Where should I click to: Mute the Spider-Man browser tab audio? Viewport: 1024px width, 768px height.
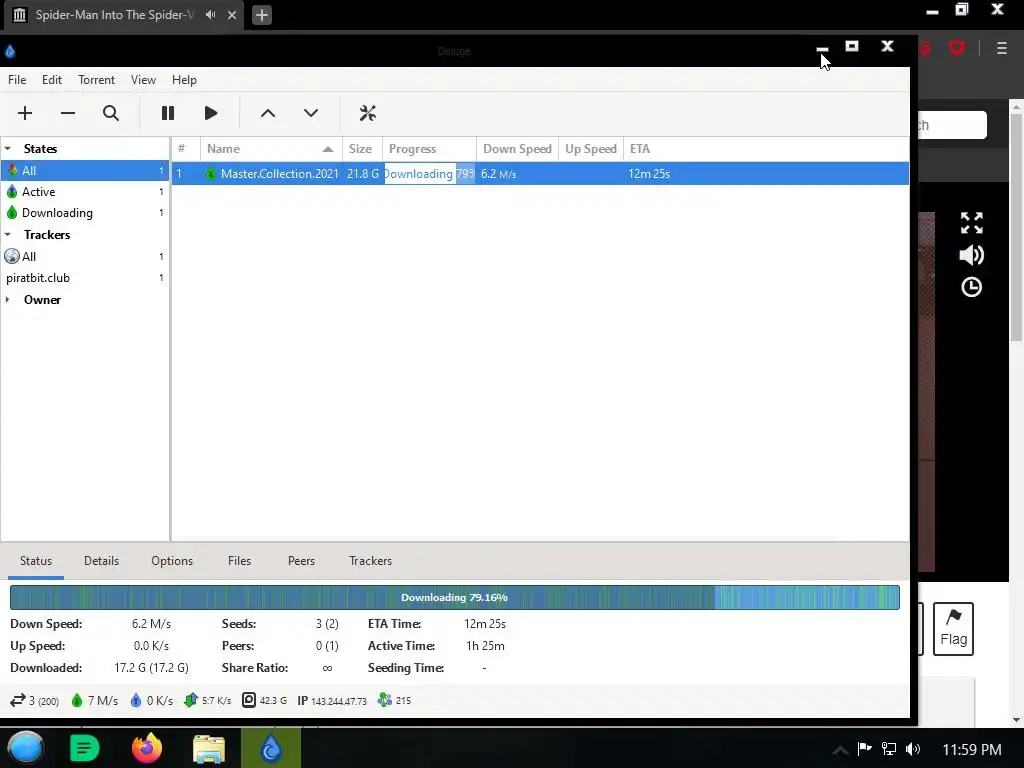210,14
